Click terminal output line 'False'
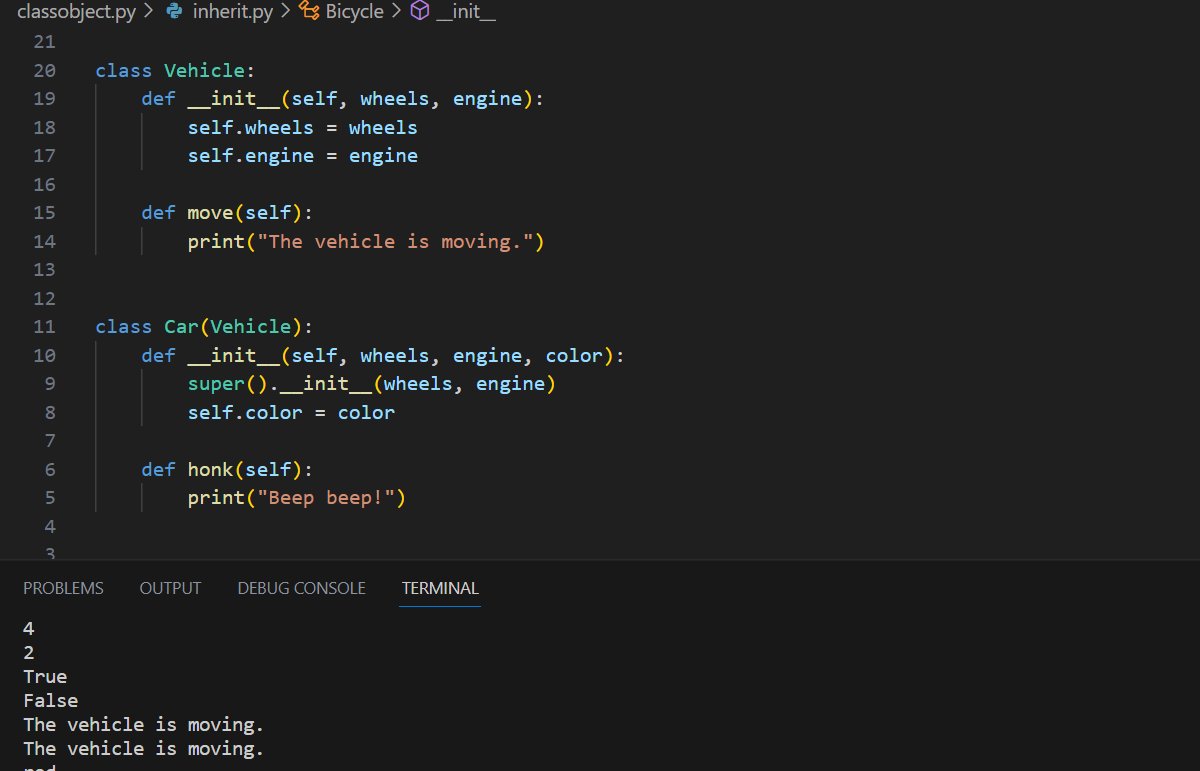The height and width of the screenshot is (771, 1200). tap(51, 701)
